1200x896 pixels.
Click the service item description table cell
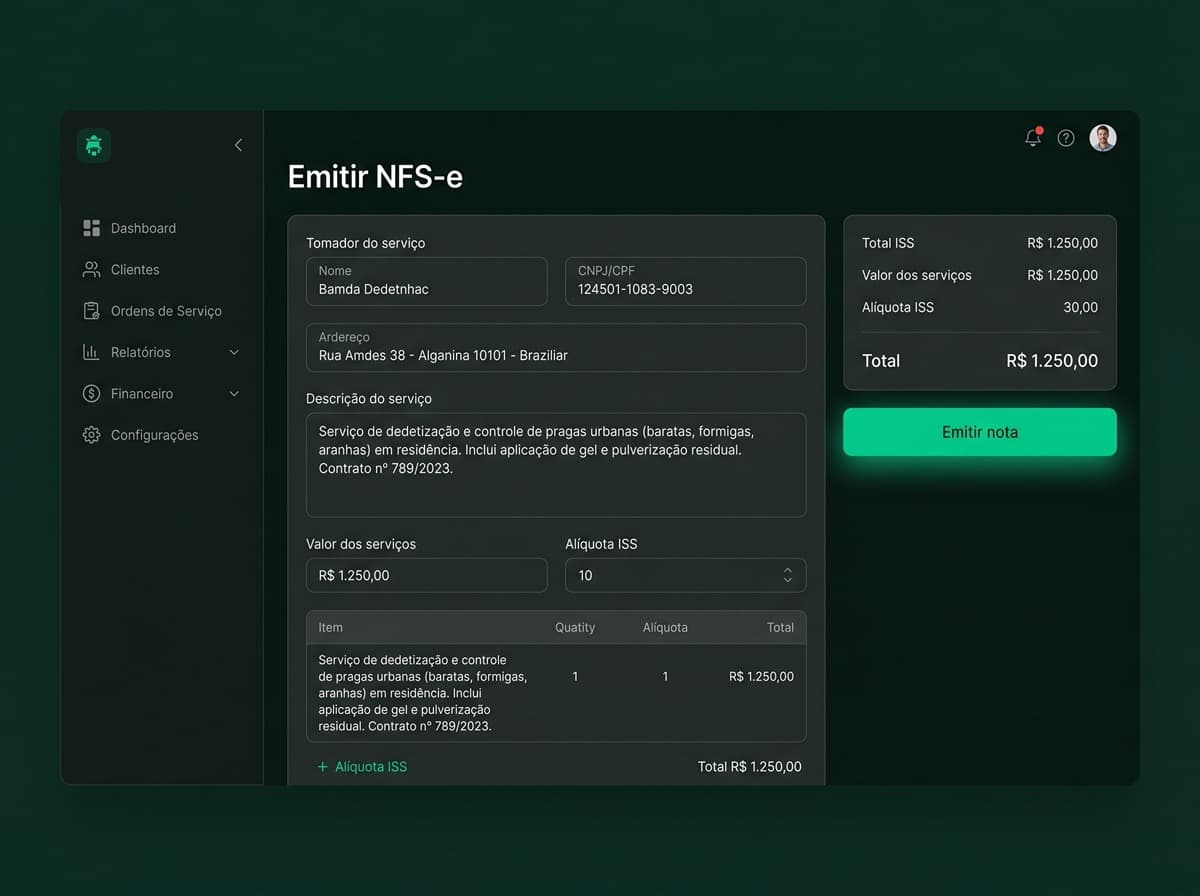[x=422, y=693]
